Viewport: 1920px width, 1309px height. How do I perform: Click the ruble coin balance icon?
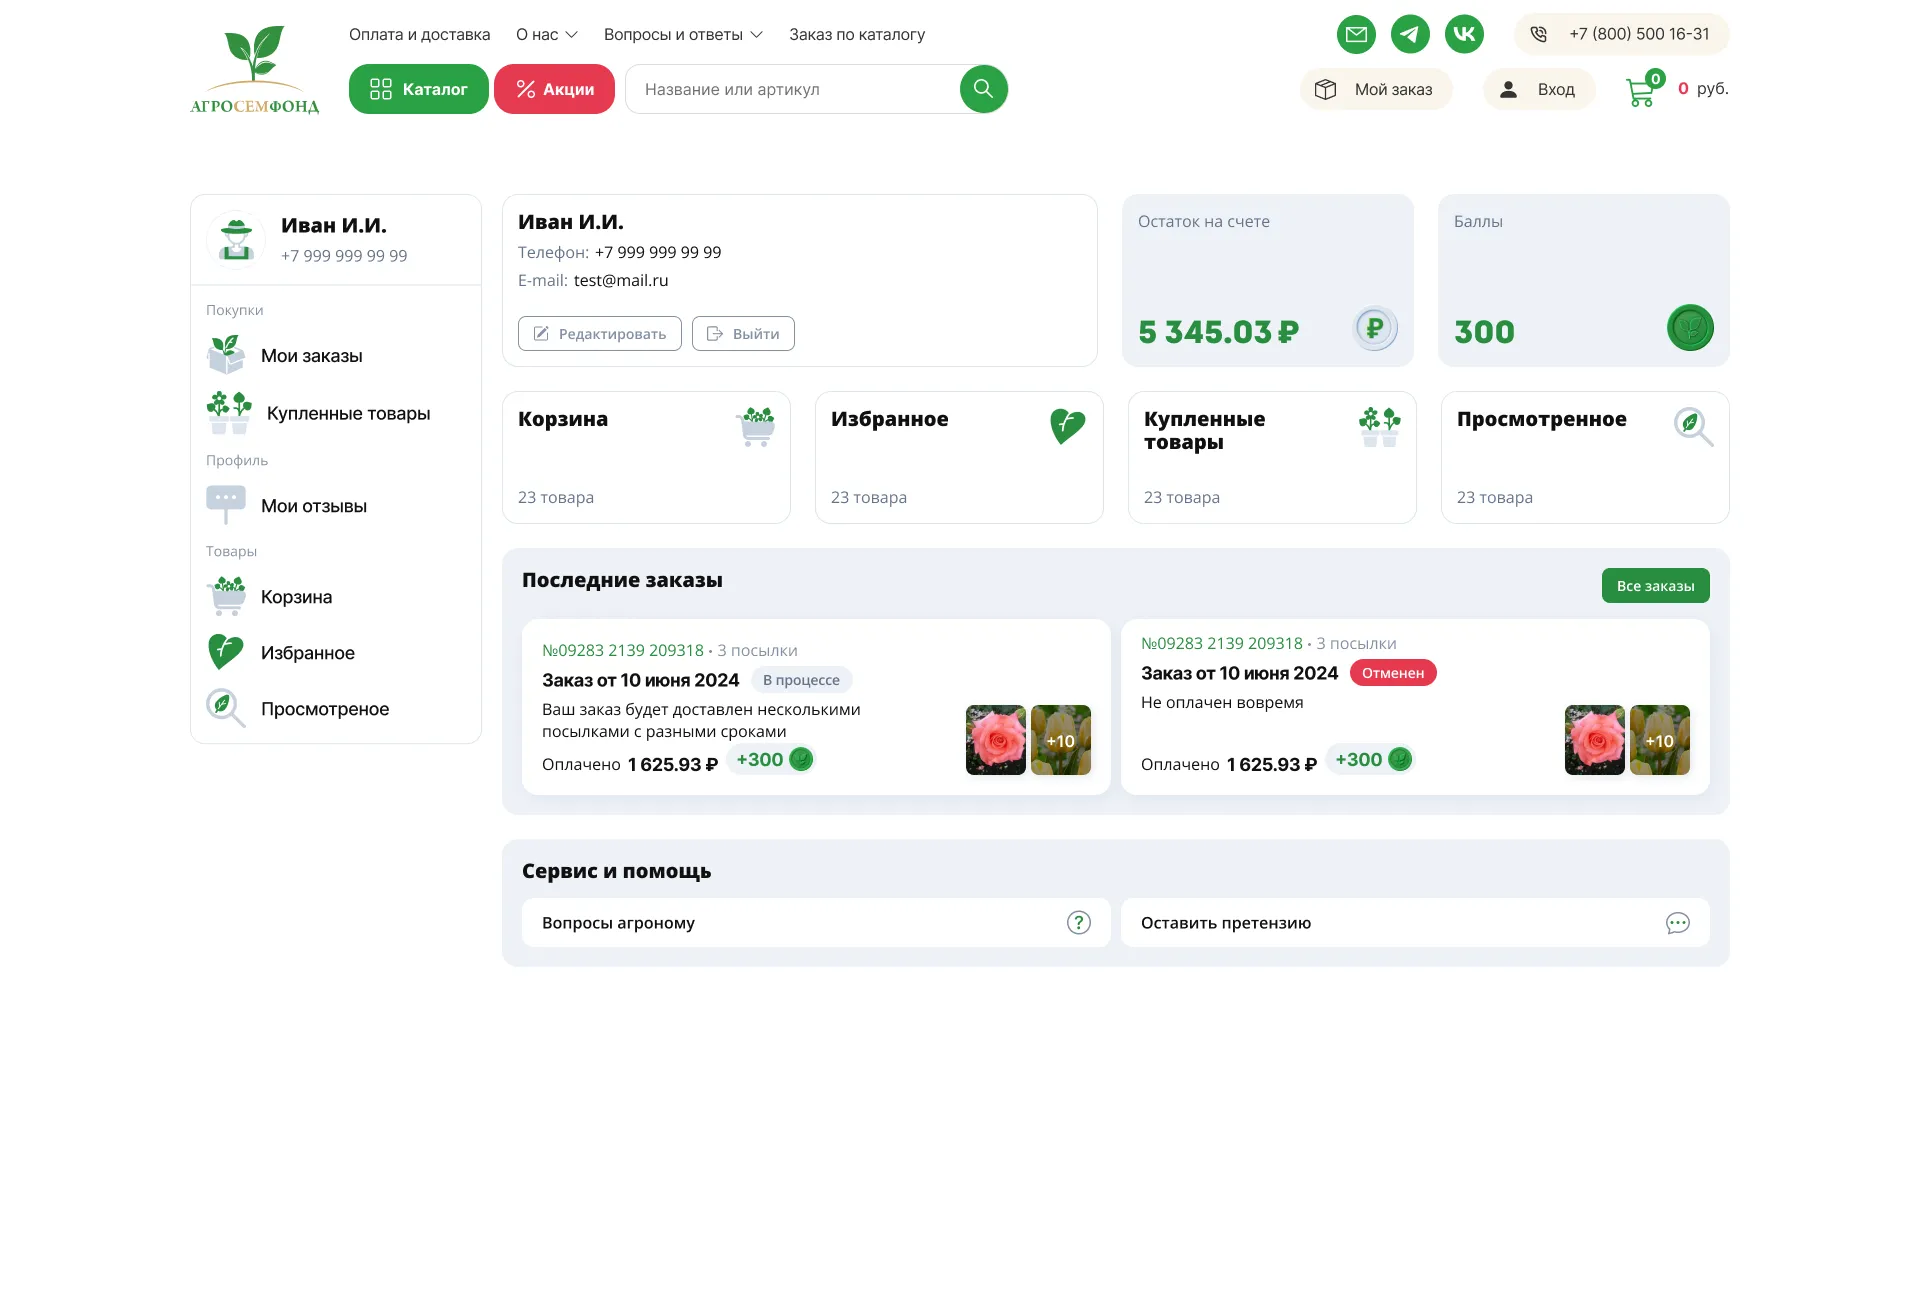(1375, 328)
